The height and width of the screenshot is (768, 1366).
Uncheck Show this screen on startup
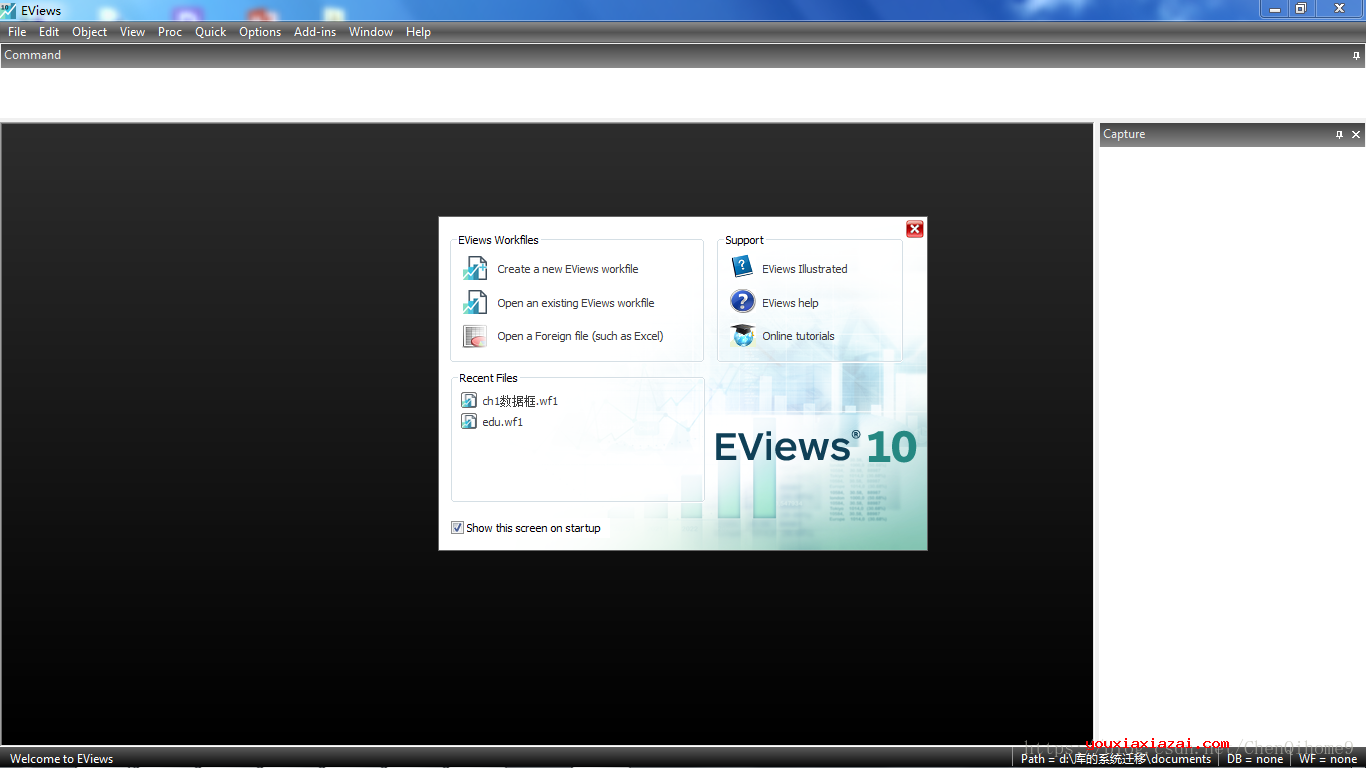(457, 528)
